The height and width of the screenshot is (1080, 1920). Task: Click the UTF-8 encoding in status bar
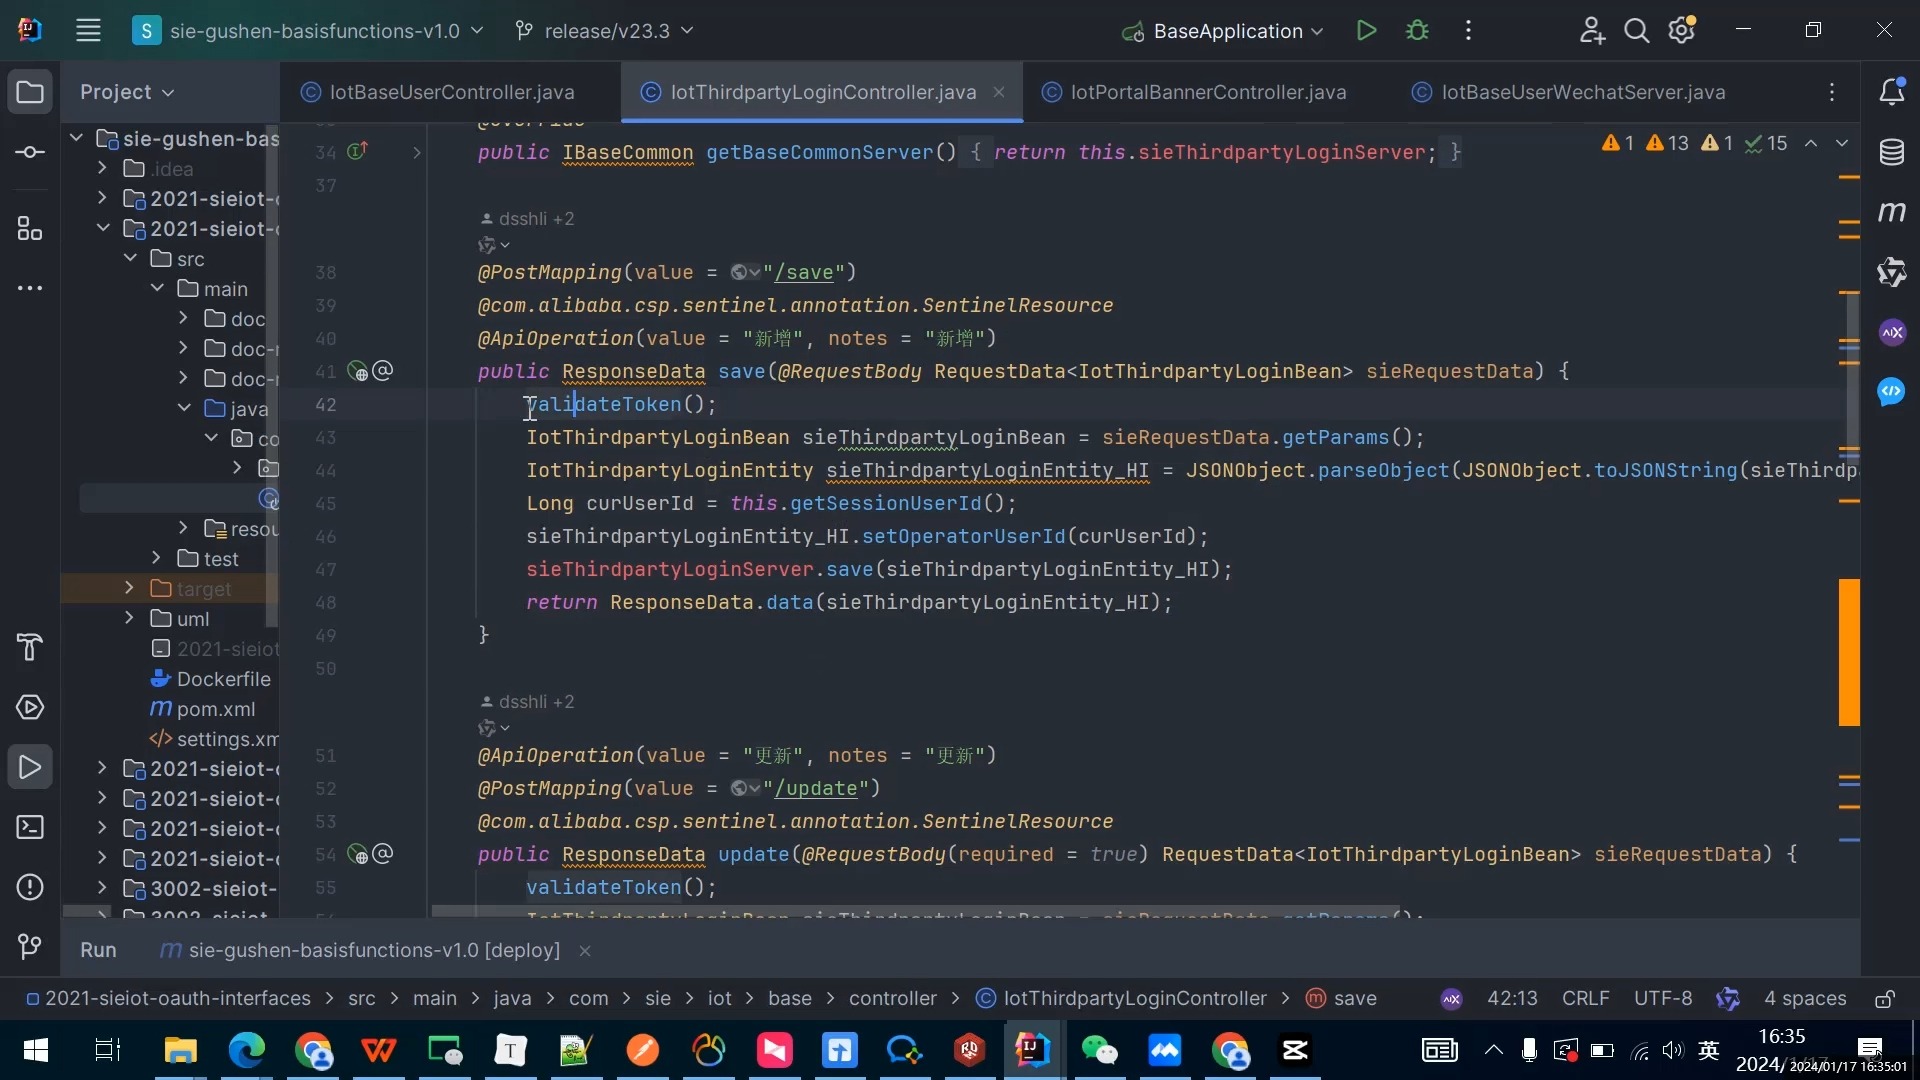[x=1663, y=999]
